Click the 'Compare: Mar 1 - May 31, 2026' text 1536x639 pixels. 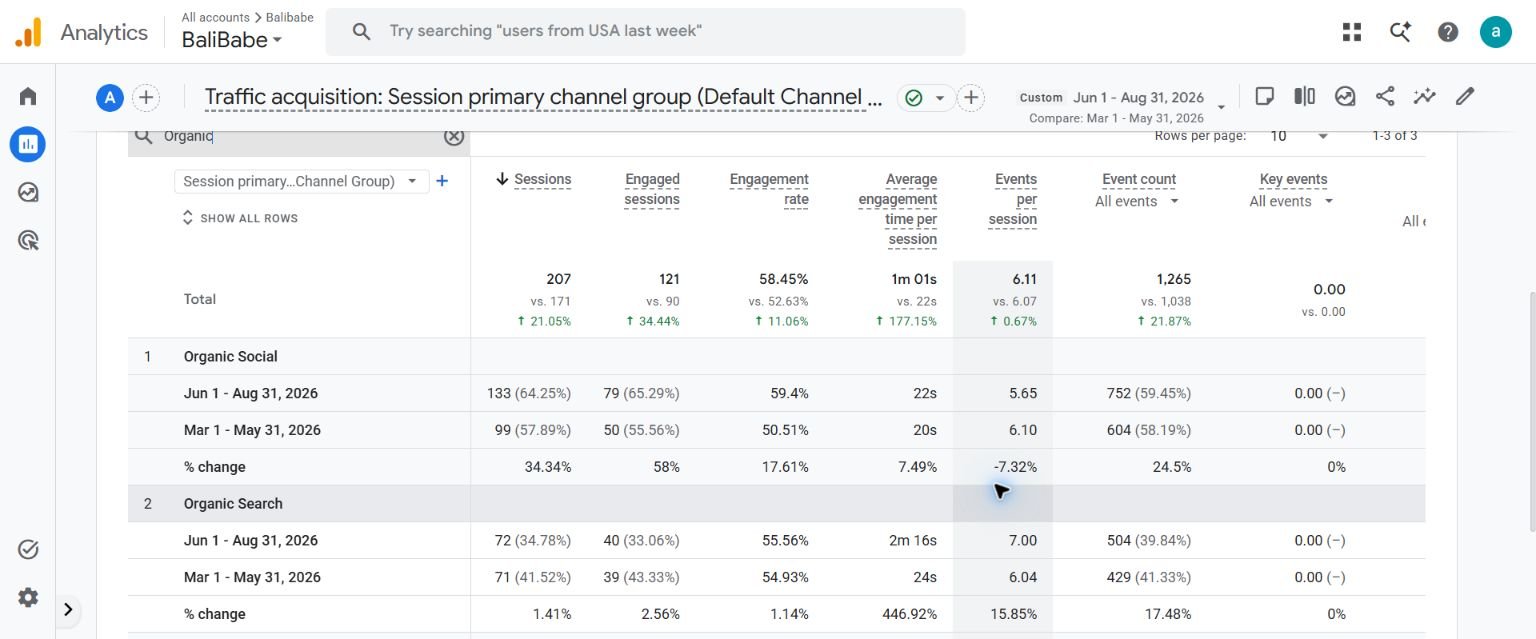coord(1116,118)
